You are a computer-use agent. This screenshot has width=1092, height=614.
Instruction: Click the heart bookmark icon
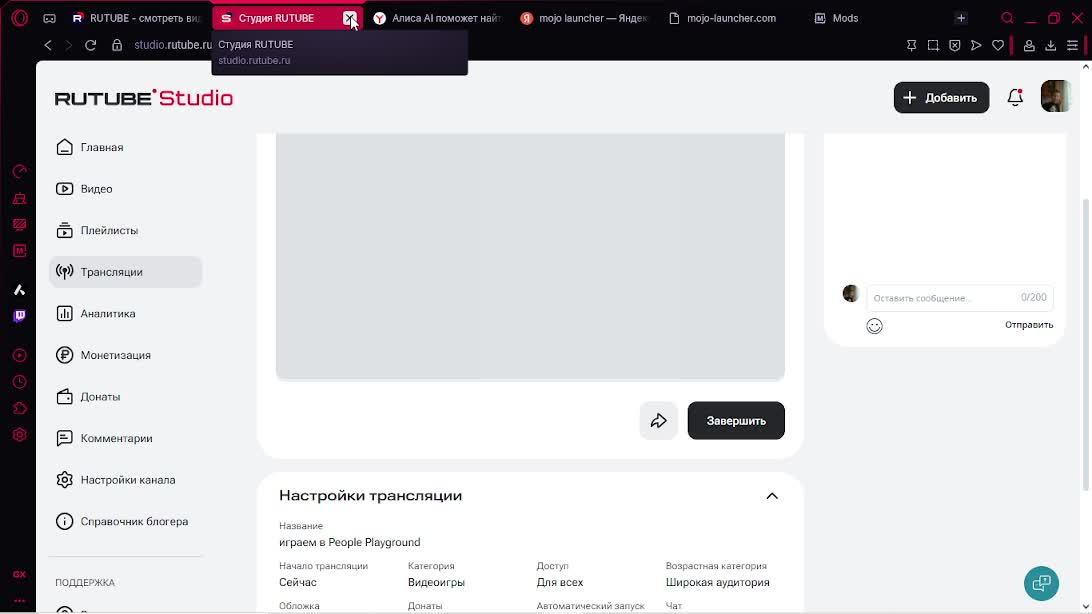(x=998, y=45)
